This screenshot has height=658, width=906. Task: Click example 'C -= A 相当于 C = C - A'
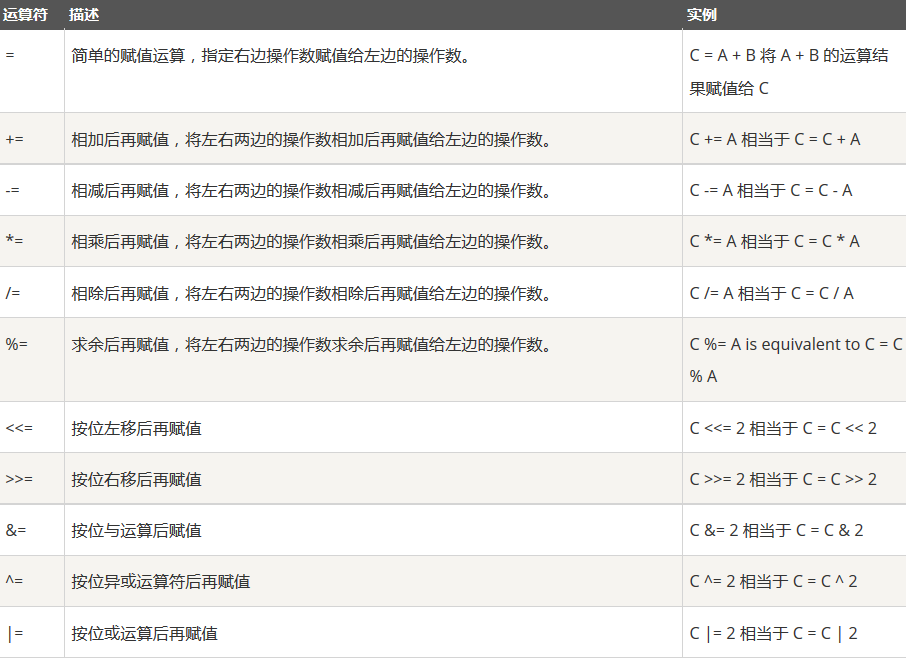click(771, 191)
